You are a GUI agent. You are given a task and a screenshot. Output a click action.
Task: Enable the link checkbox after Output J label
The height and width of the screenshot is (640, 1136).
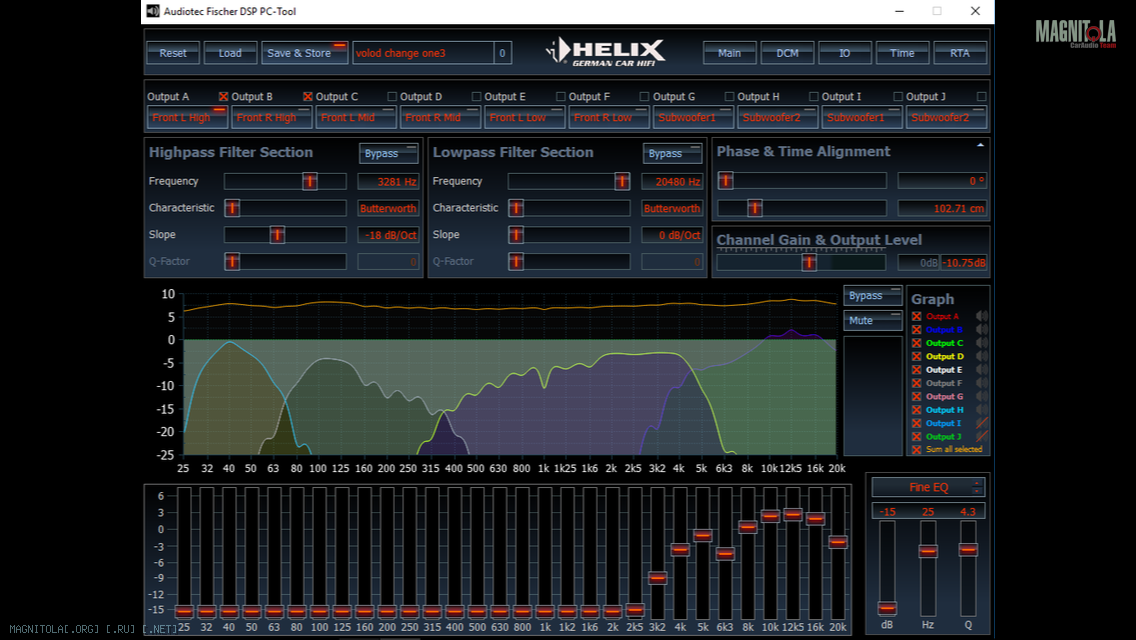[981, 96]
